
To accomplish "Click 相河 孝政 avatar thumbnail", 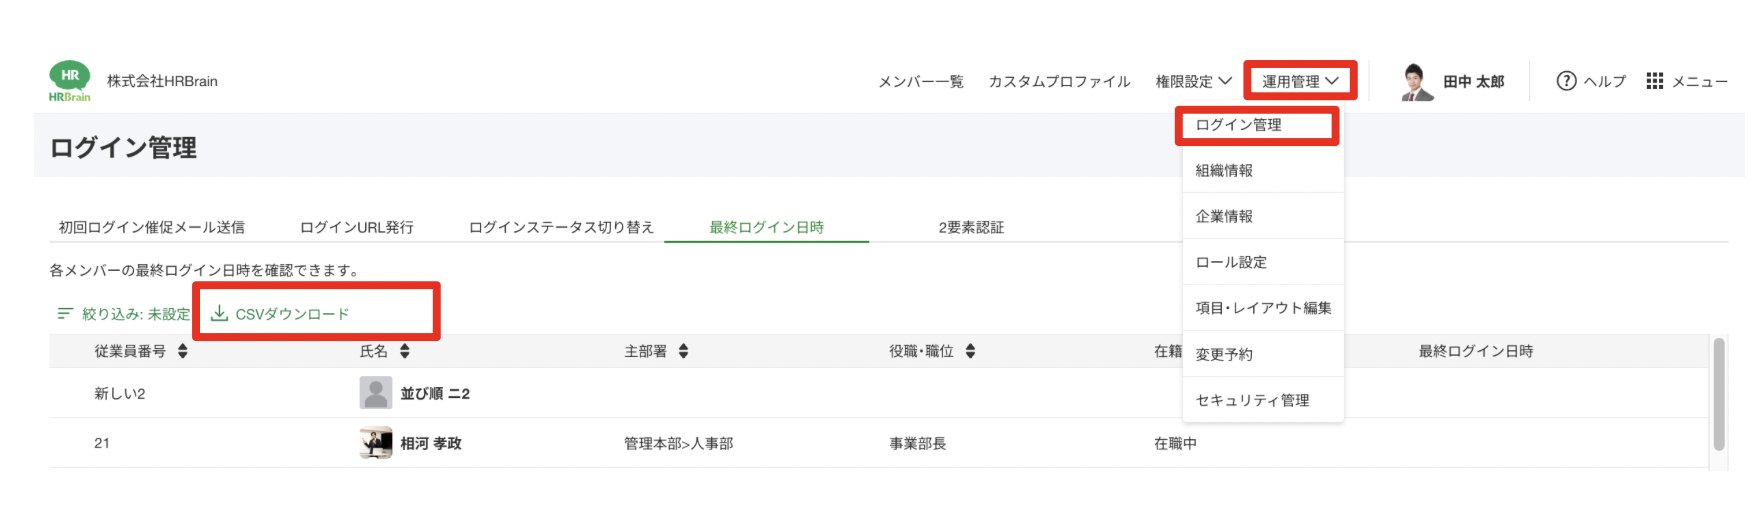I will [x=376, y=443].
